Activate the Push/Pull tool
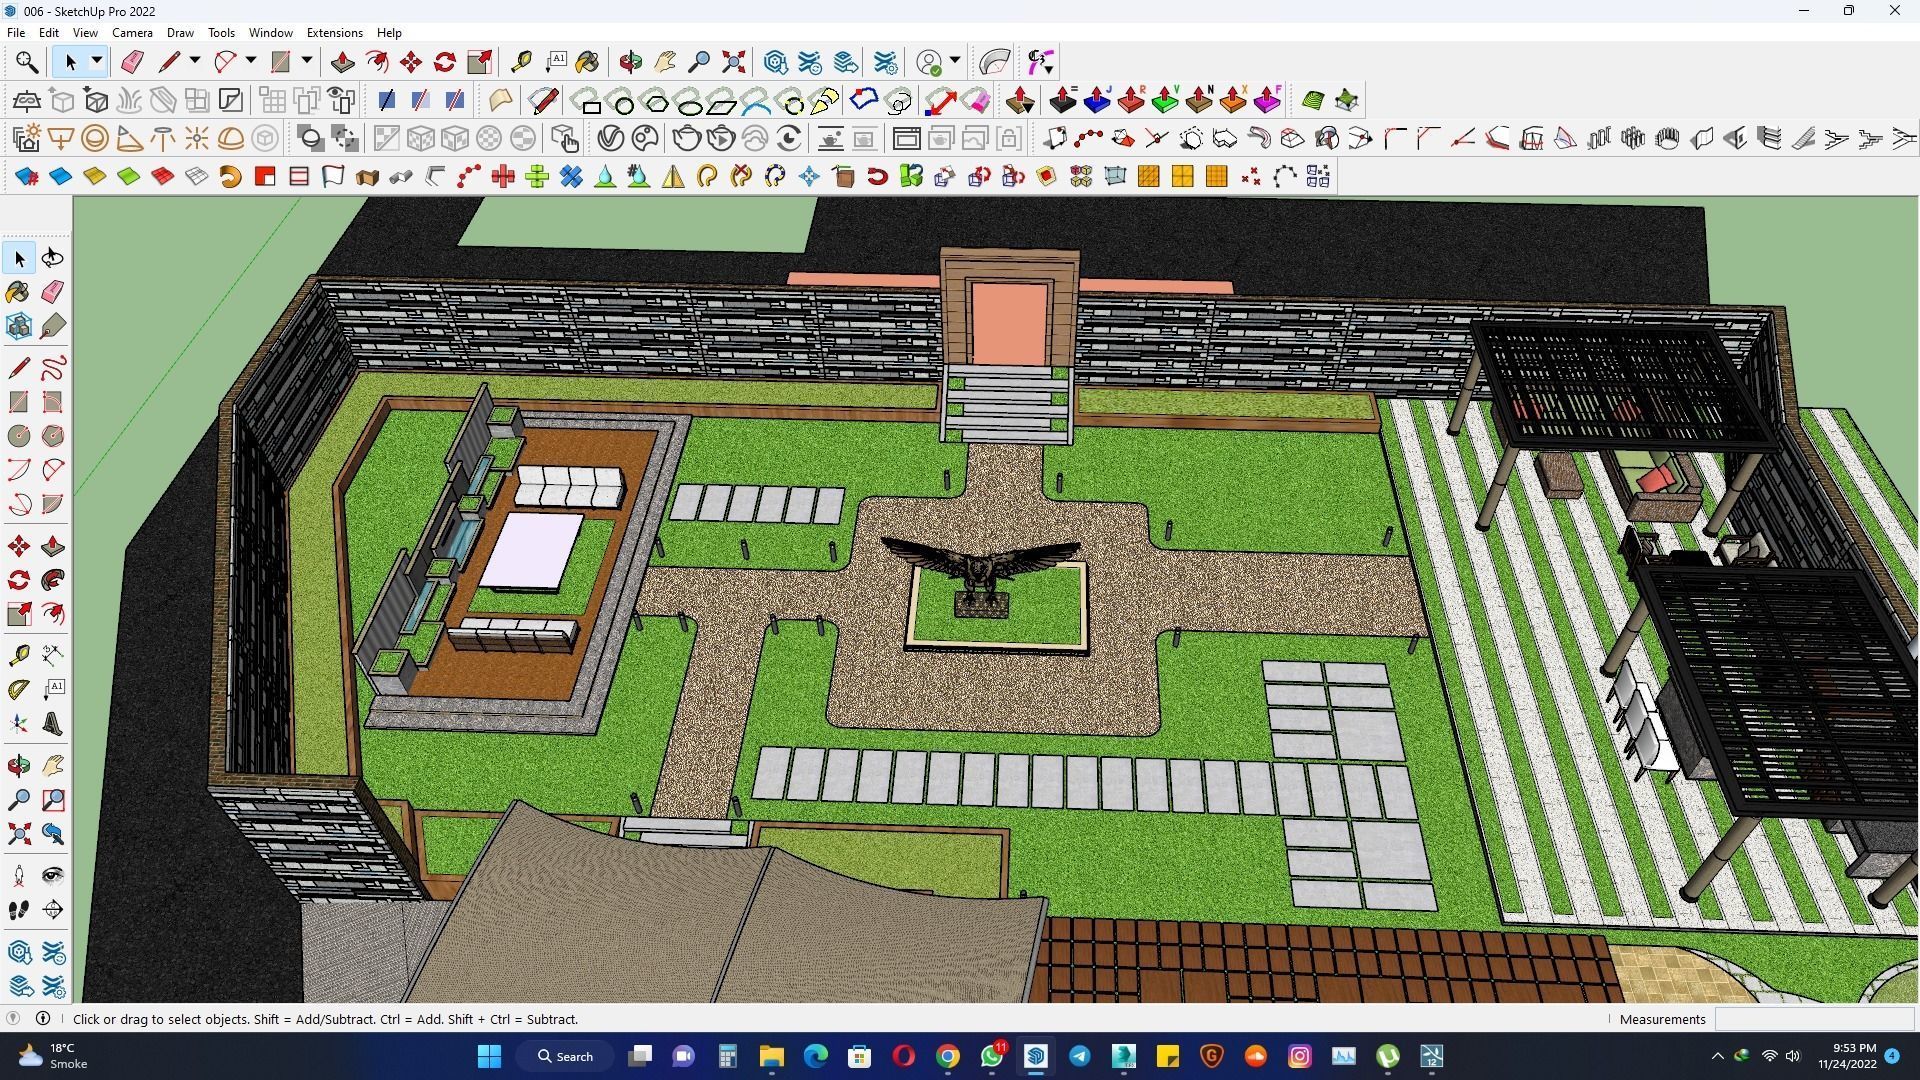 342,62
